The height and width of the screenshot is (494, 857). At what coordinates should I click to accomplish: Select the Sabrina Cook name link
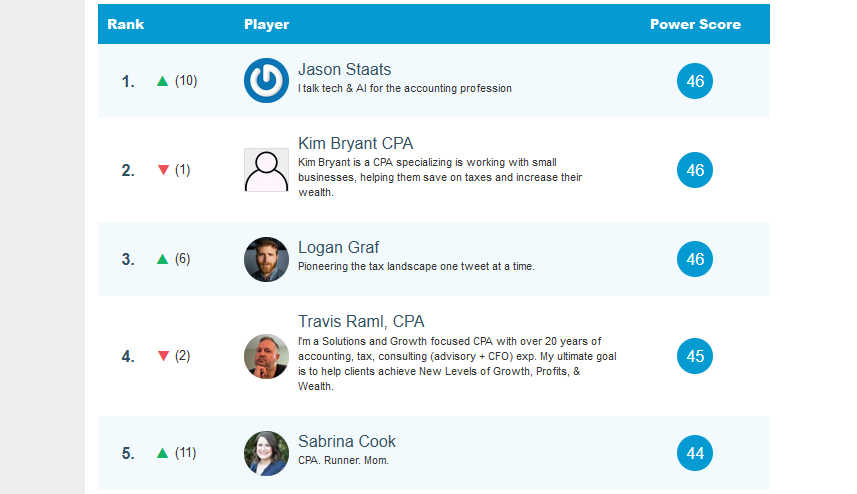click(x=346, y=441)
